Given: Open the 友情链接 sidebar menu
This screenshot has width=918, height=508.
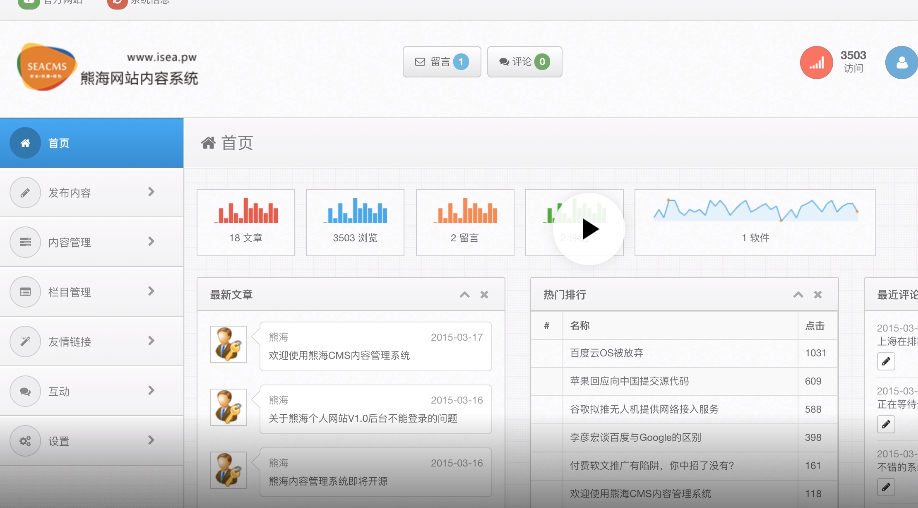Looking at the screenshot, I should coord(91,342).
